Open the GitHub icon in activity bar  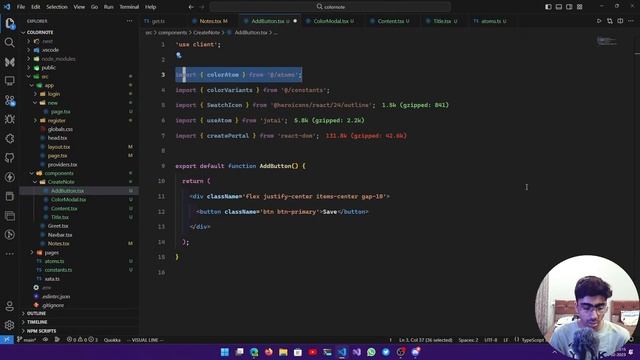tap(9, 158)
